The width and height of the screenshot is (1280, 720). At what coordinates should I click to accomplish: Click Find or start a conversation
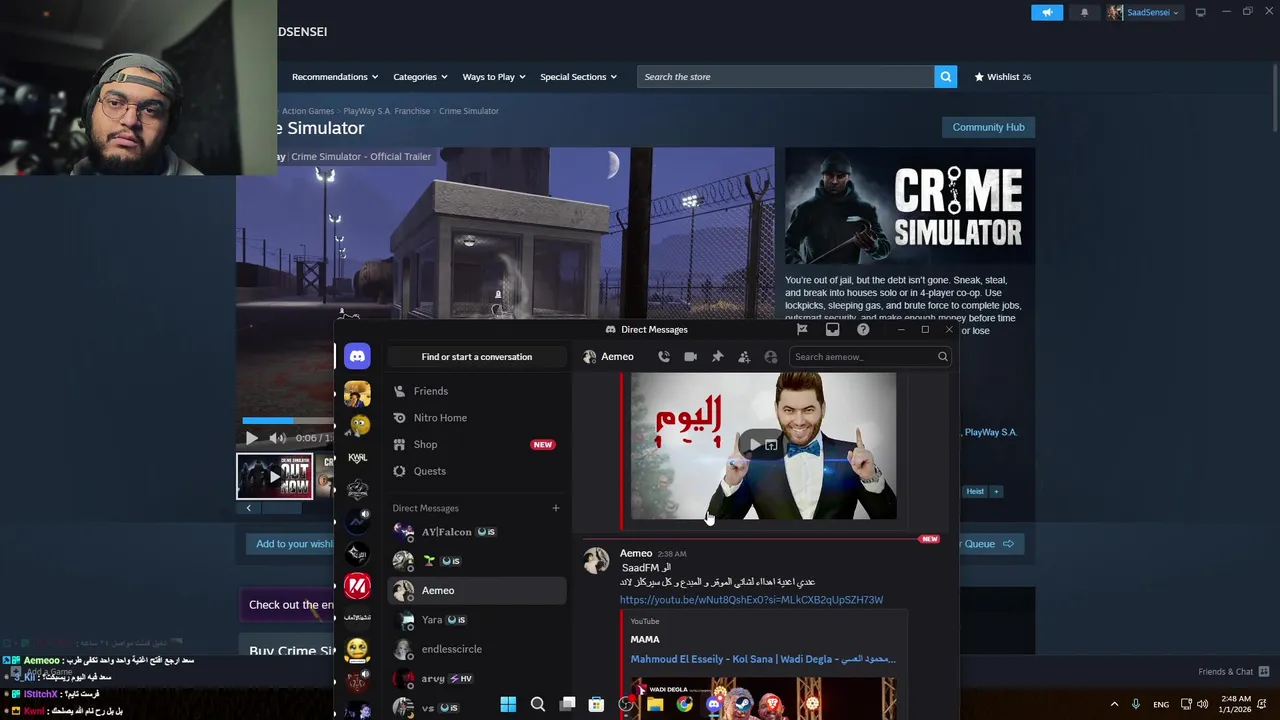[477, 357]
